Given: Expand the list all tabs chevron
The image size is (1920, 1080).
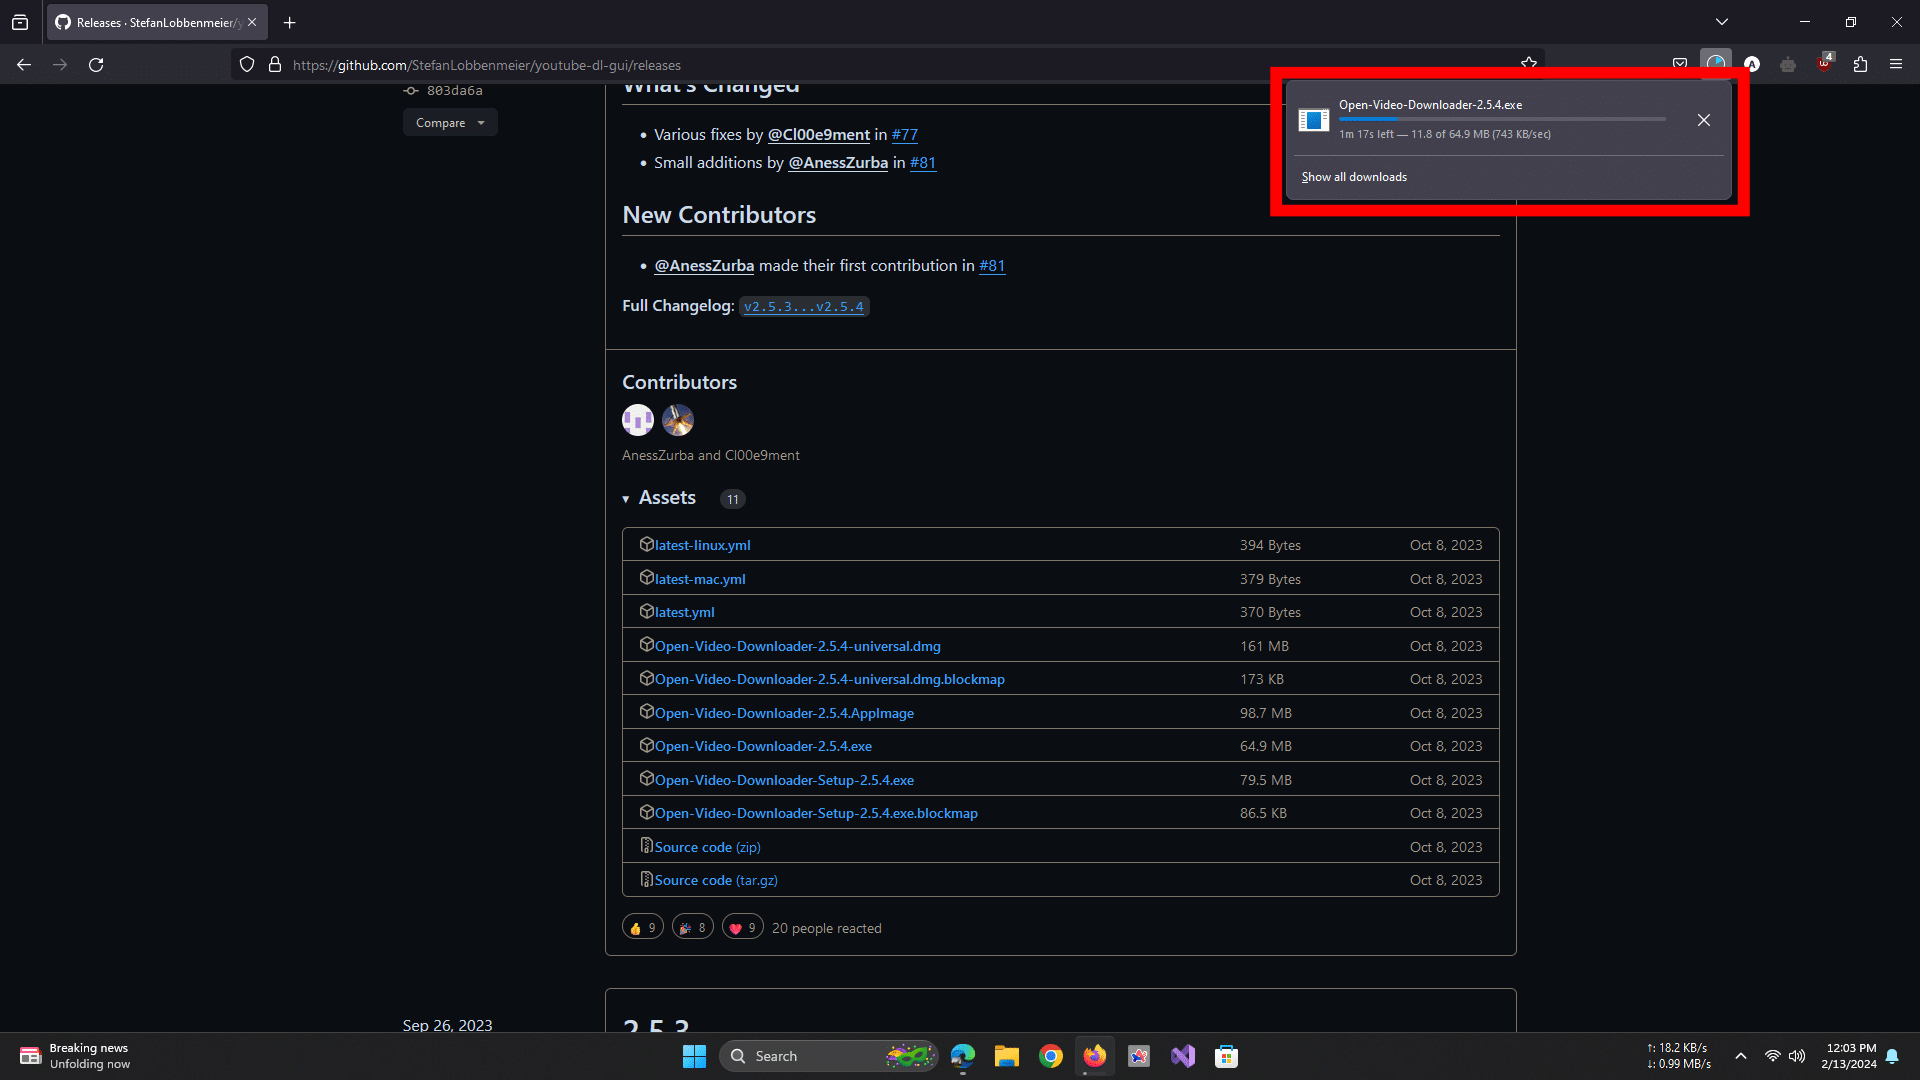Looking at the screenshot, I should [1722, 22].
